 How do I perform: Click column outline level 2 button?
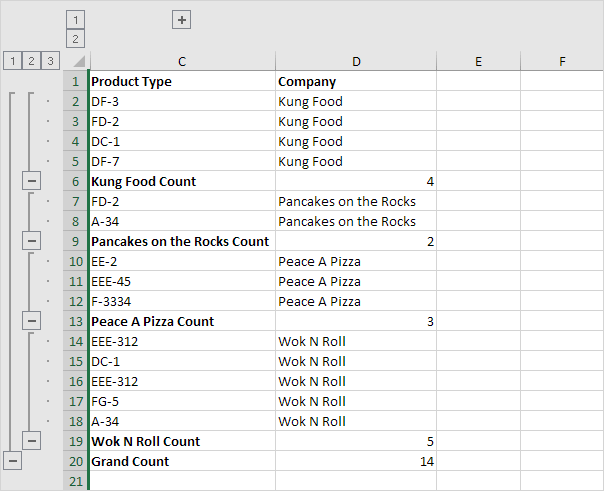tap(75, 39)
